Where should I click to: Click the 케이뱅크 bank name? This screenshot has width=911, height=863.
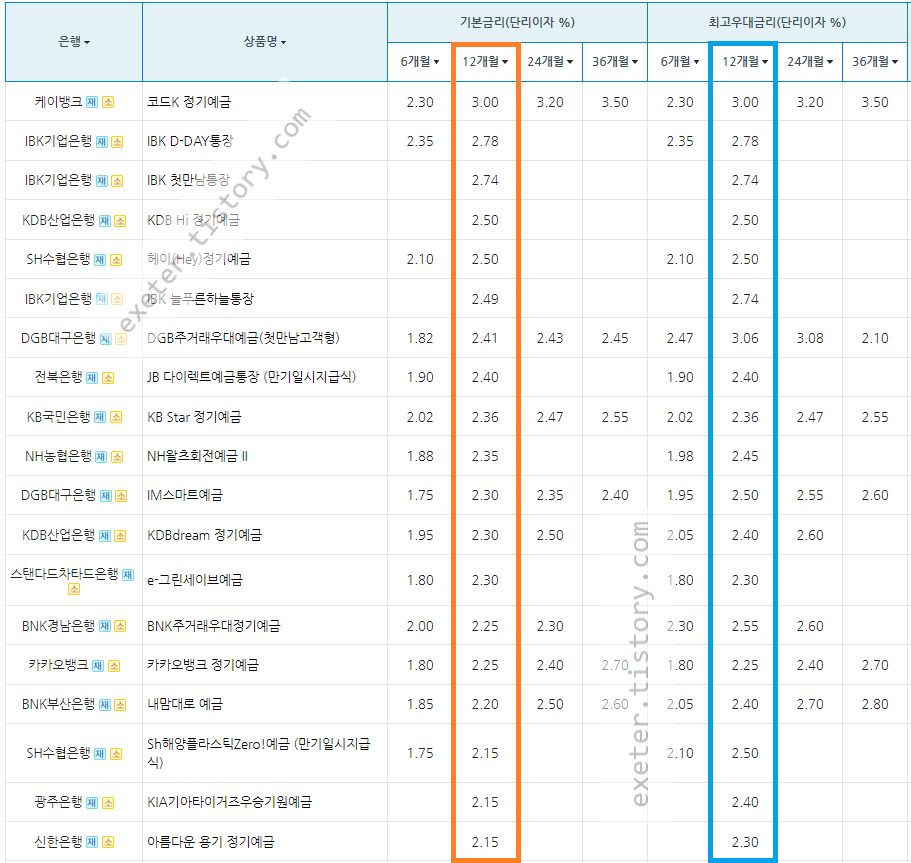point(59,102)
